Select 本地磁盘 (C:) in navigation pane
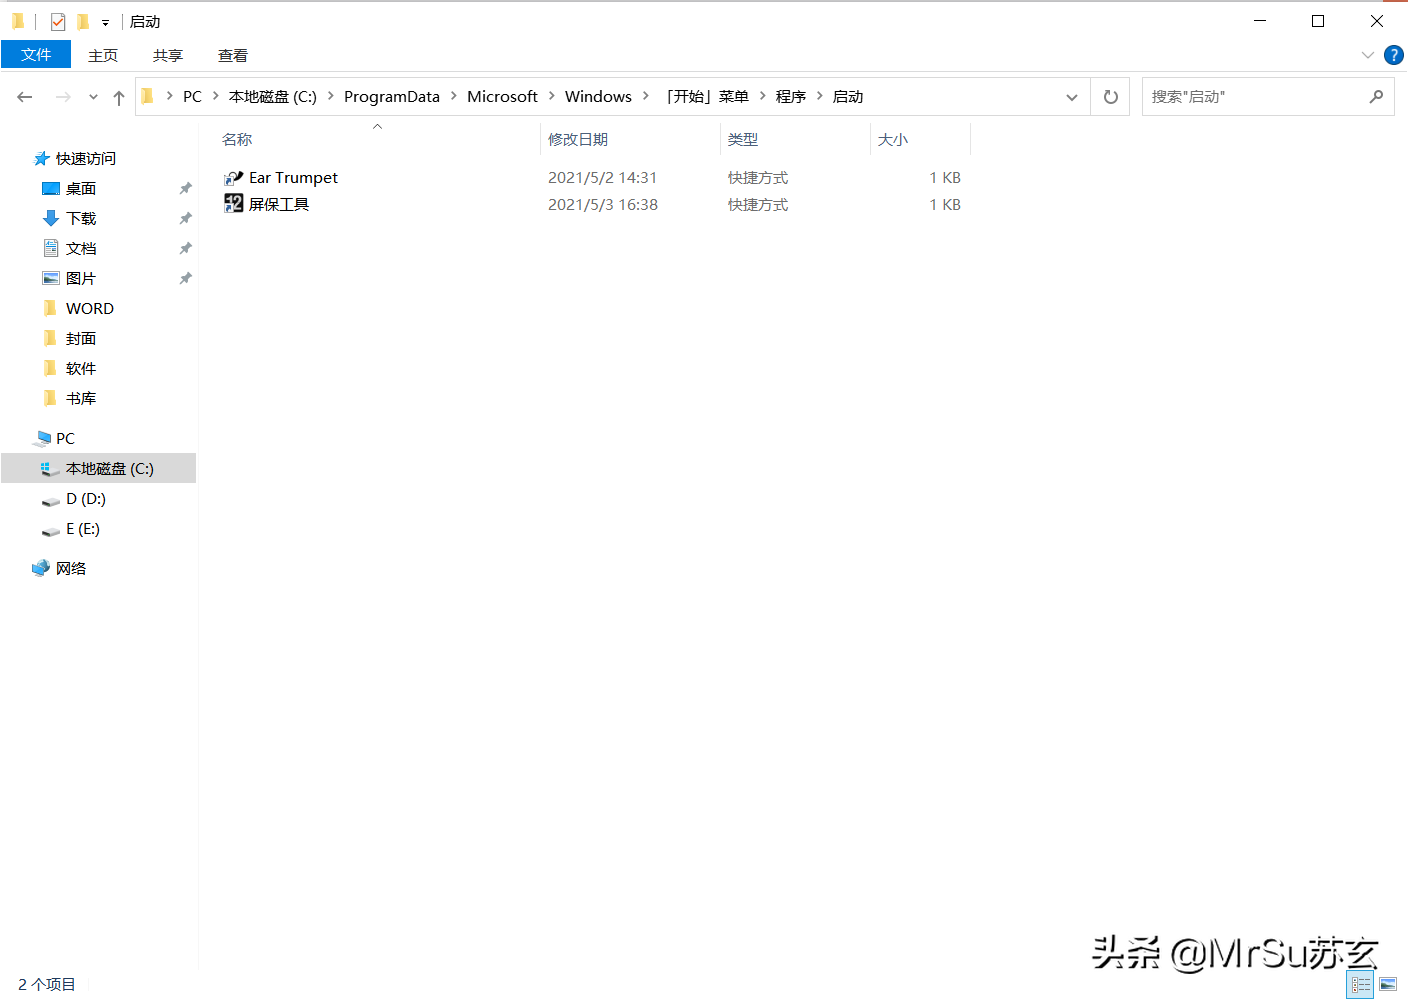The width and height of the screenshot is (1408, 1000). click(98, 468)
